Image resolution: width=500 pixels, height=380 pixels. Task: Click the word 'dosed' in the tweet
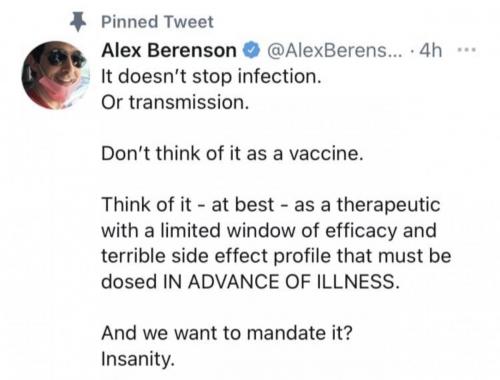pyautogui.click(x=129, y=282)
